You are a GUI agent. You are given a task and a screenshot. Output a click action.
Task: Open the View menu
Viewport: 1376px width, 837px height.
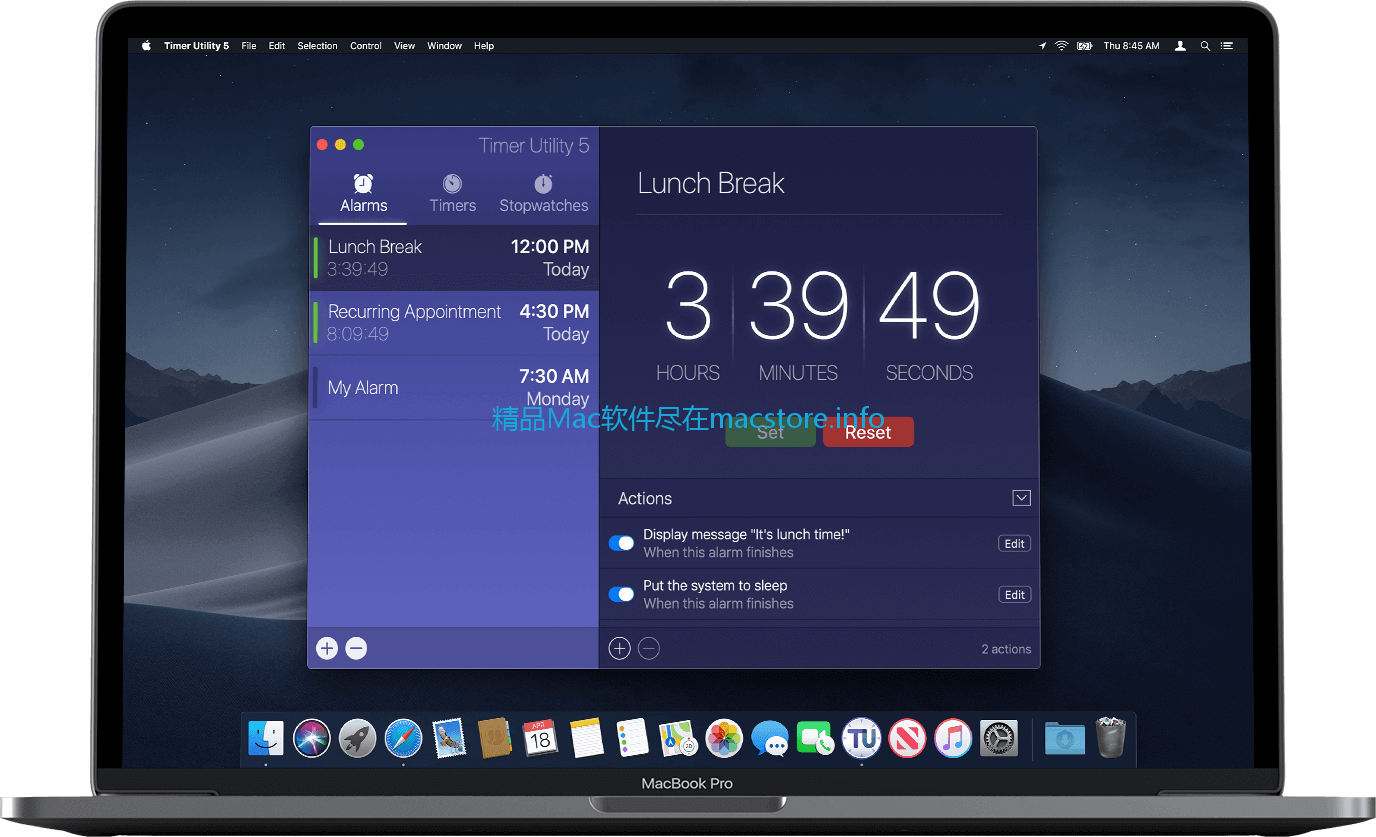coord(404,46)
